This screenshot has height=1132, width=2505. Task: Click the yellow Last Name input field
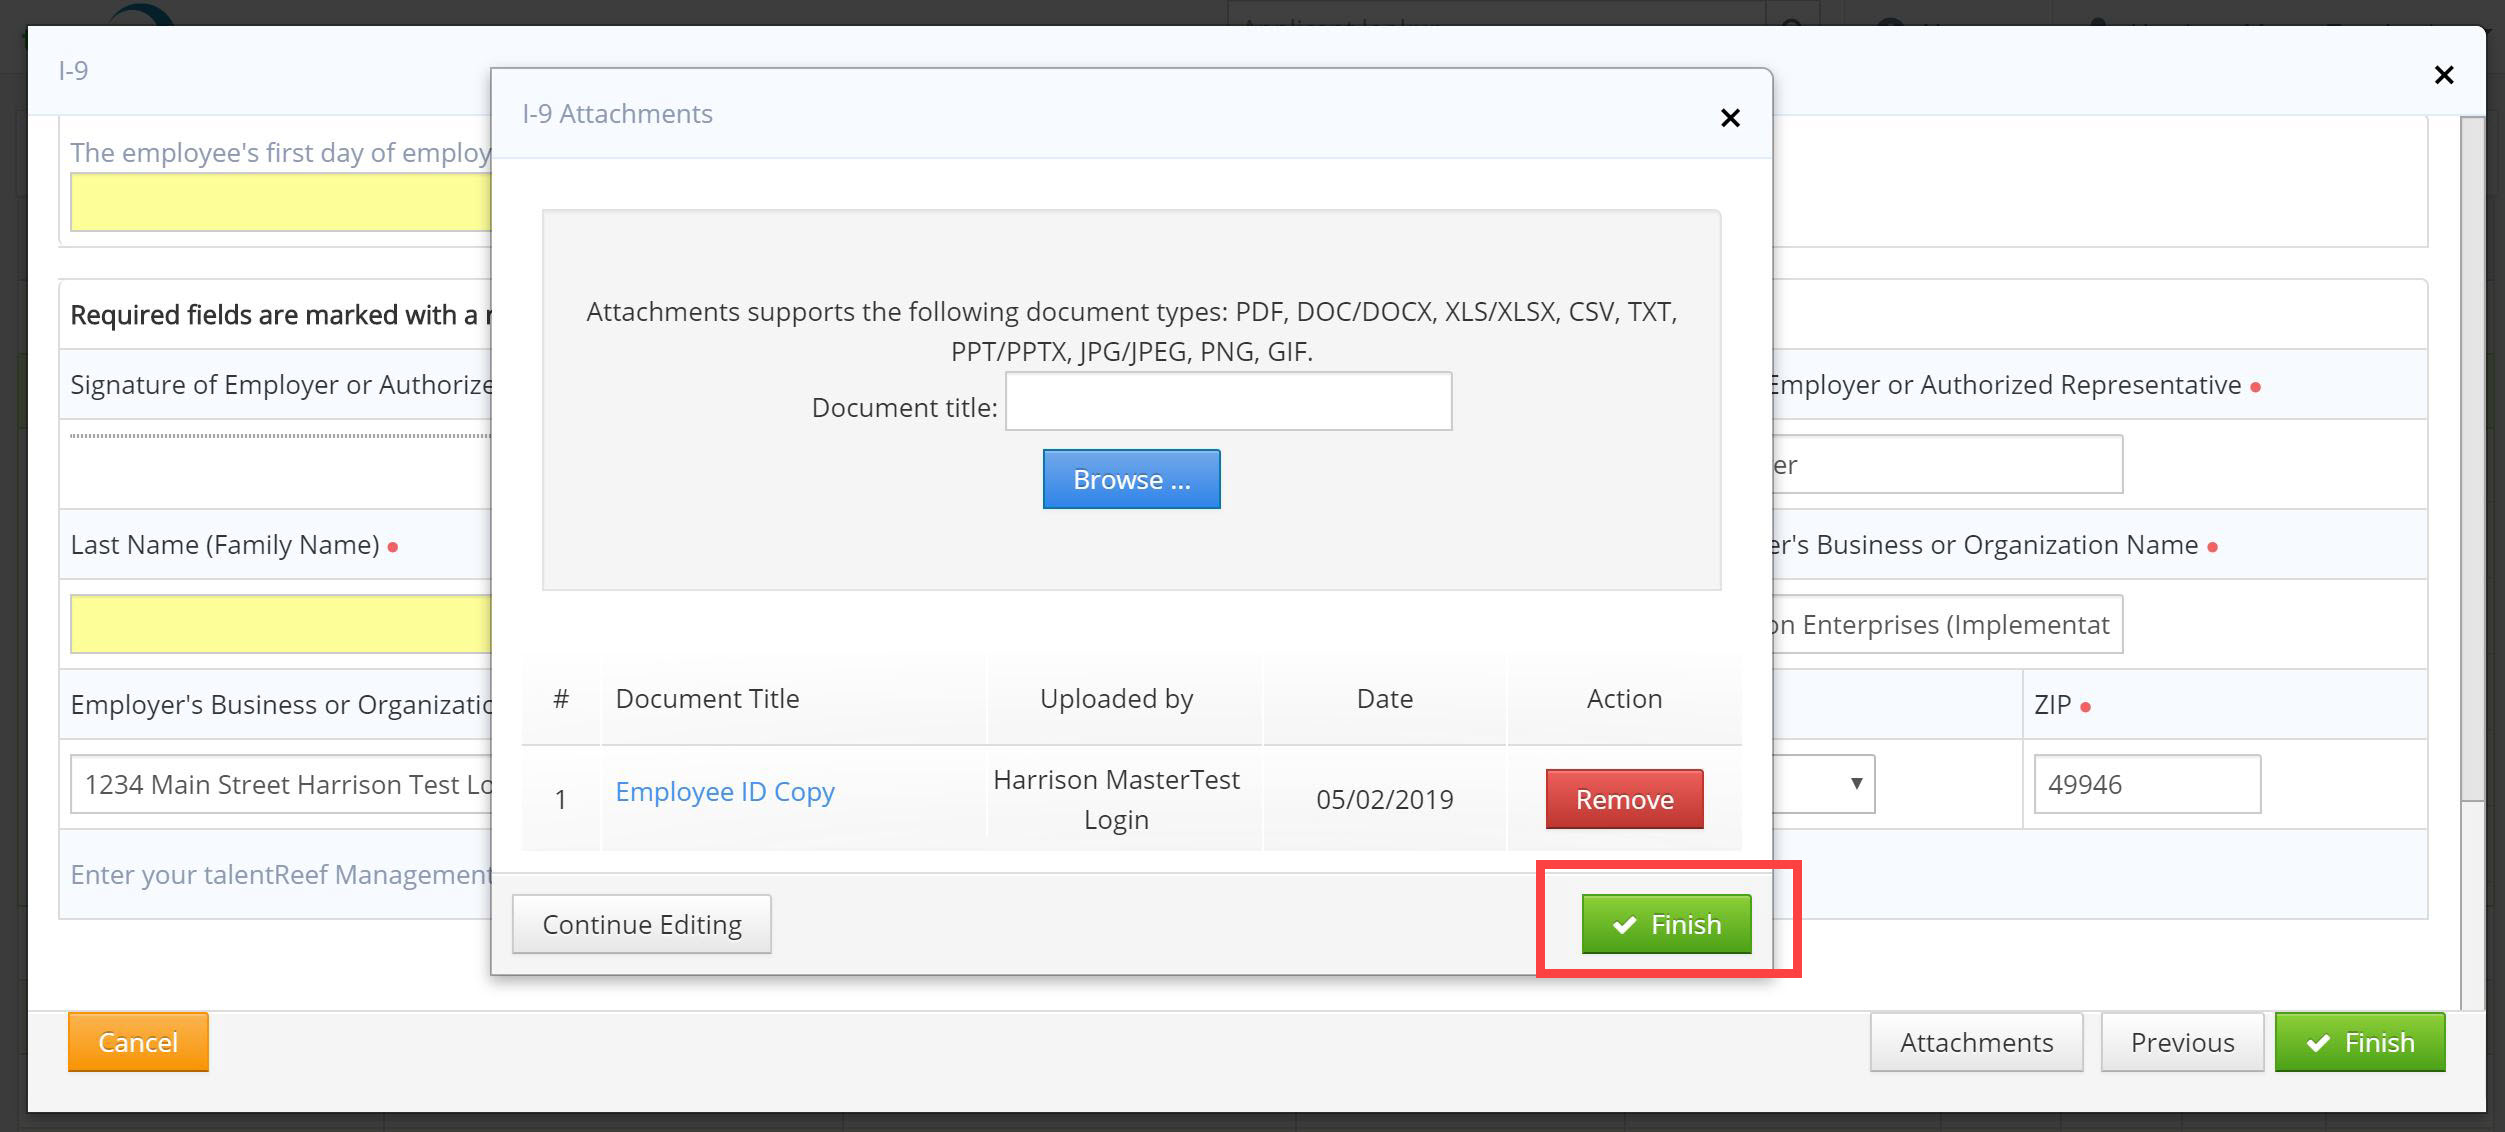click(x=280, y=624)
